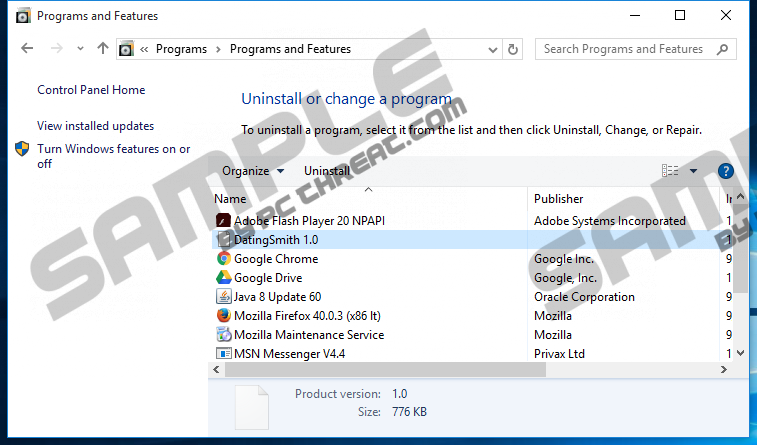The height and width of the screenshot is (445, 757).
Task: Click the Google Drive icon
Action: coord(224,278)
